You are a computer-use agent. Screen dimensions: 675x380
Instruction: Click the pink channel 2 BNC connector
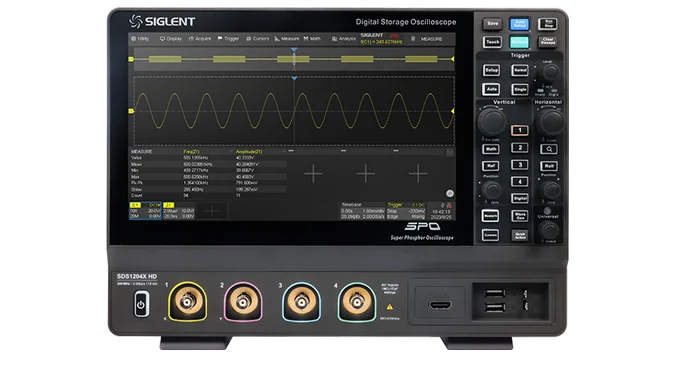[x=243, y=302]
